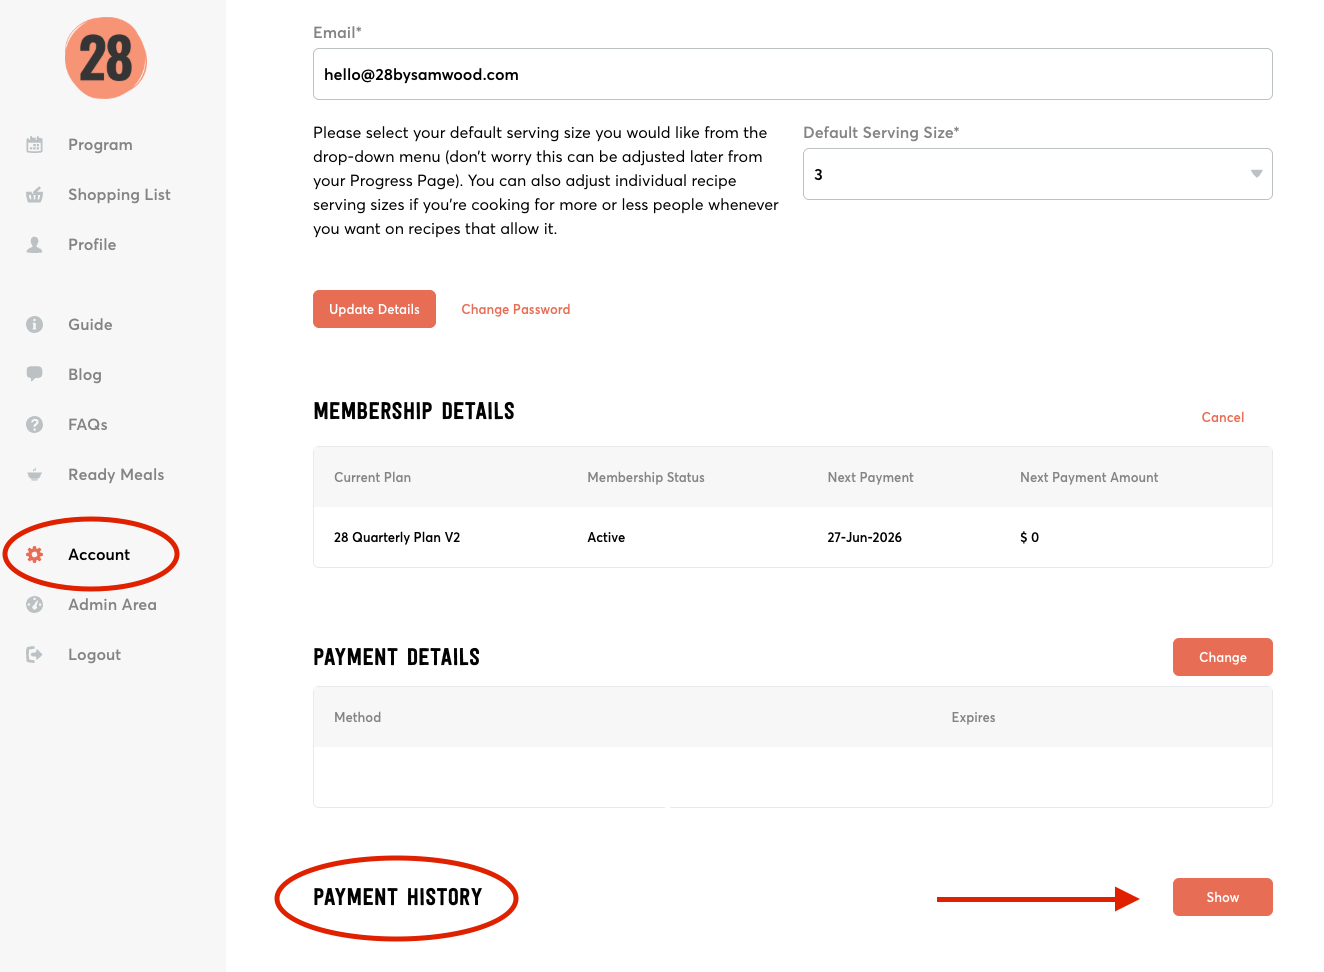Click the 28 logo in sidebar
1324x972 pixels.
106,58
